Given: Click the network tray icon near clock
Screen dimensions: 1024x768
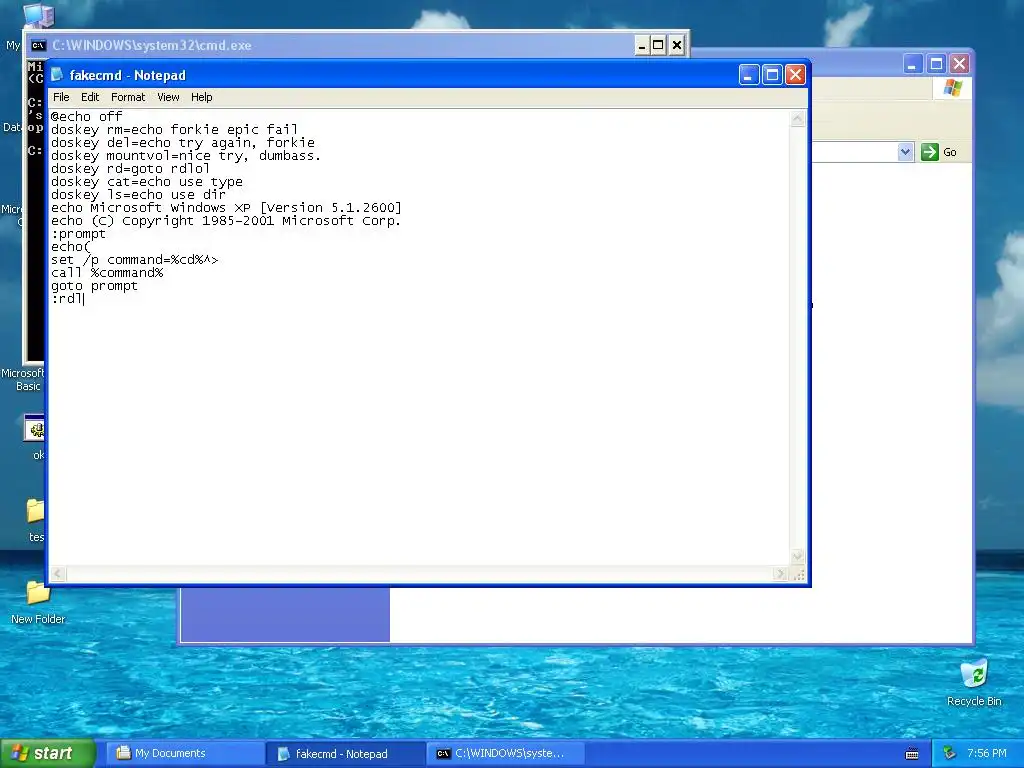Looking at the screenshot, I should (950, 754).
